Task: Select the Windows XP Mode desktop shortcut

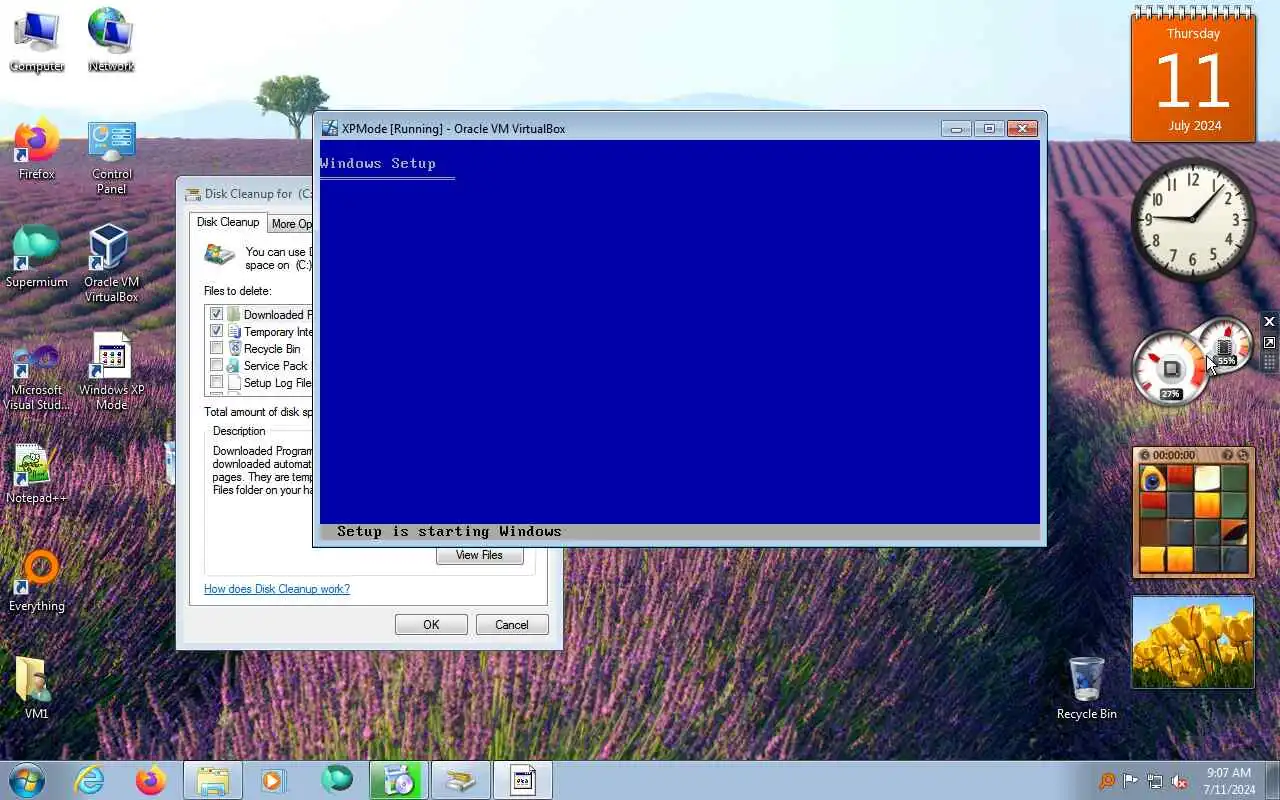Action: [111, 372]
